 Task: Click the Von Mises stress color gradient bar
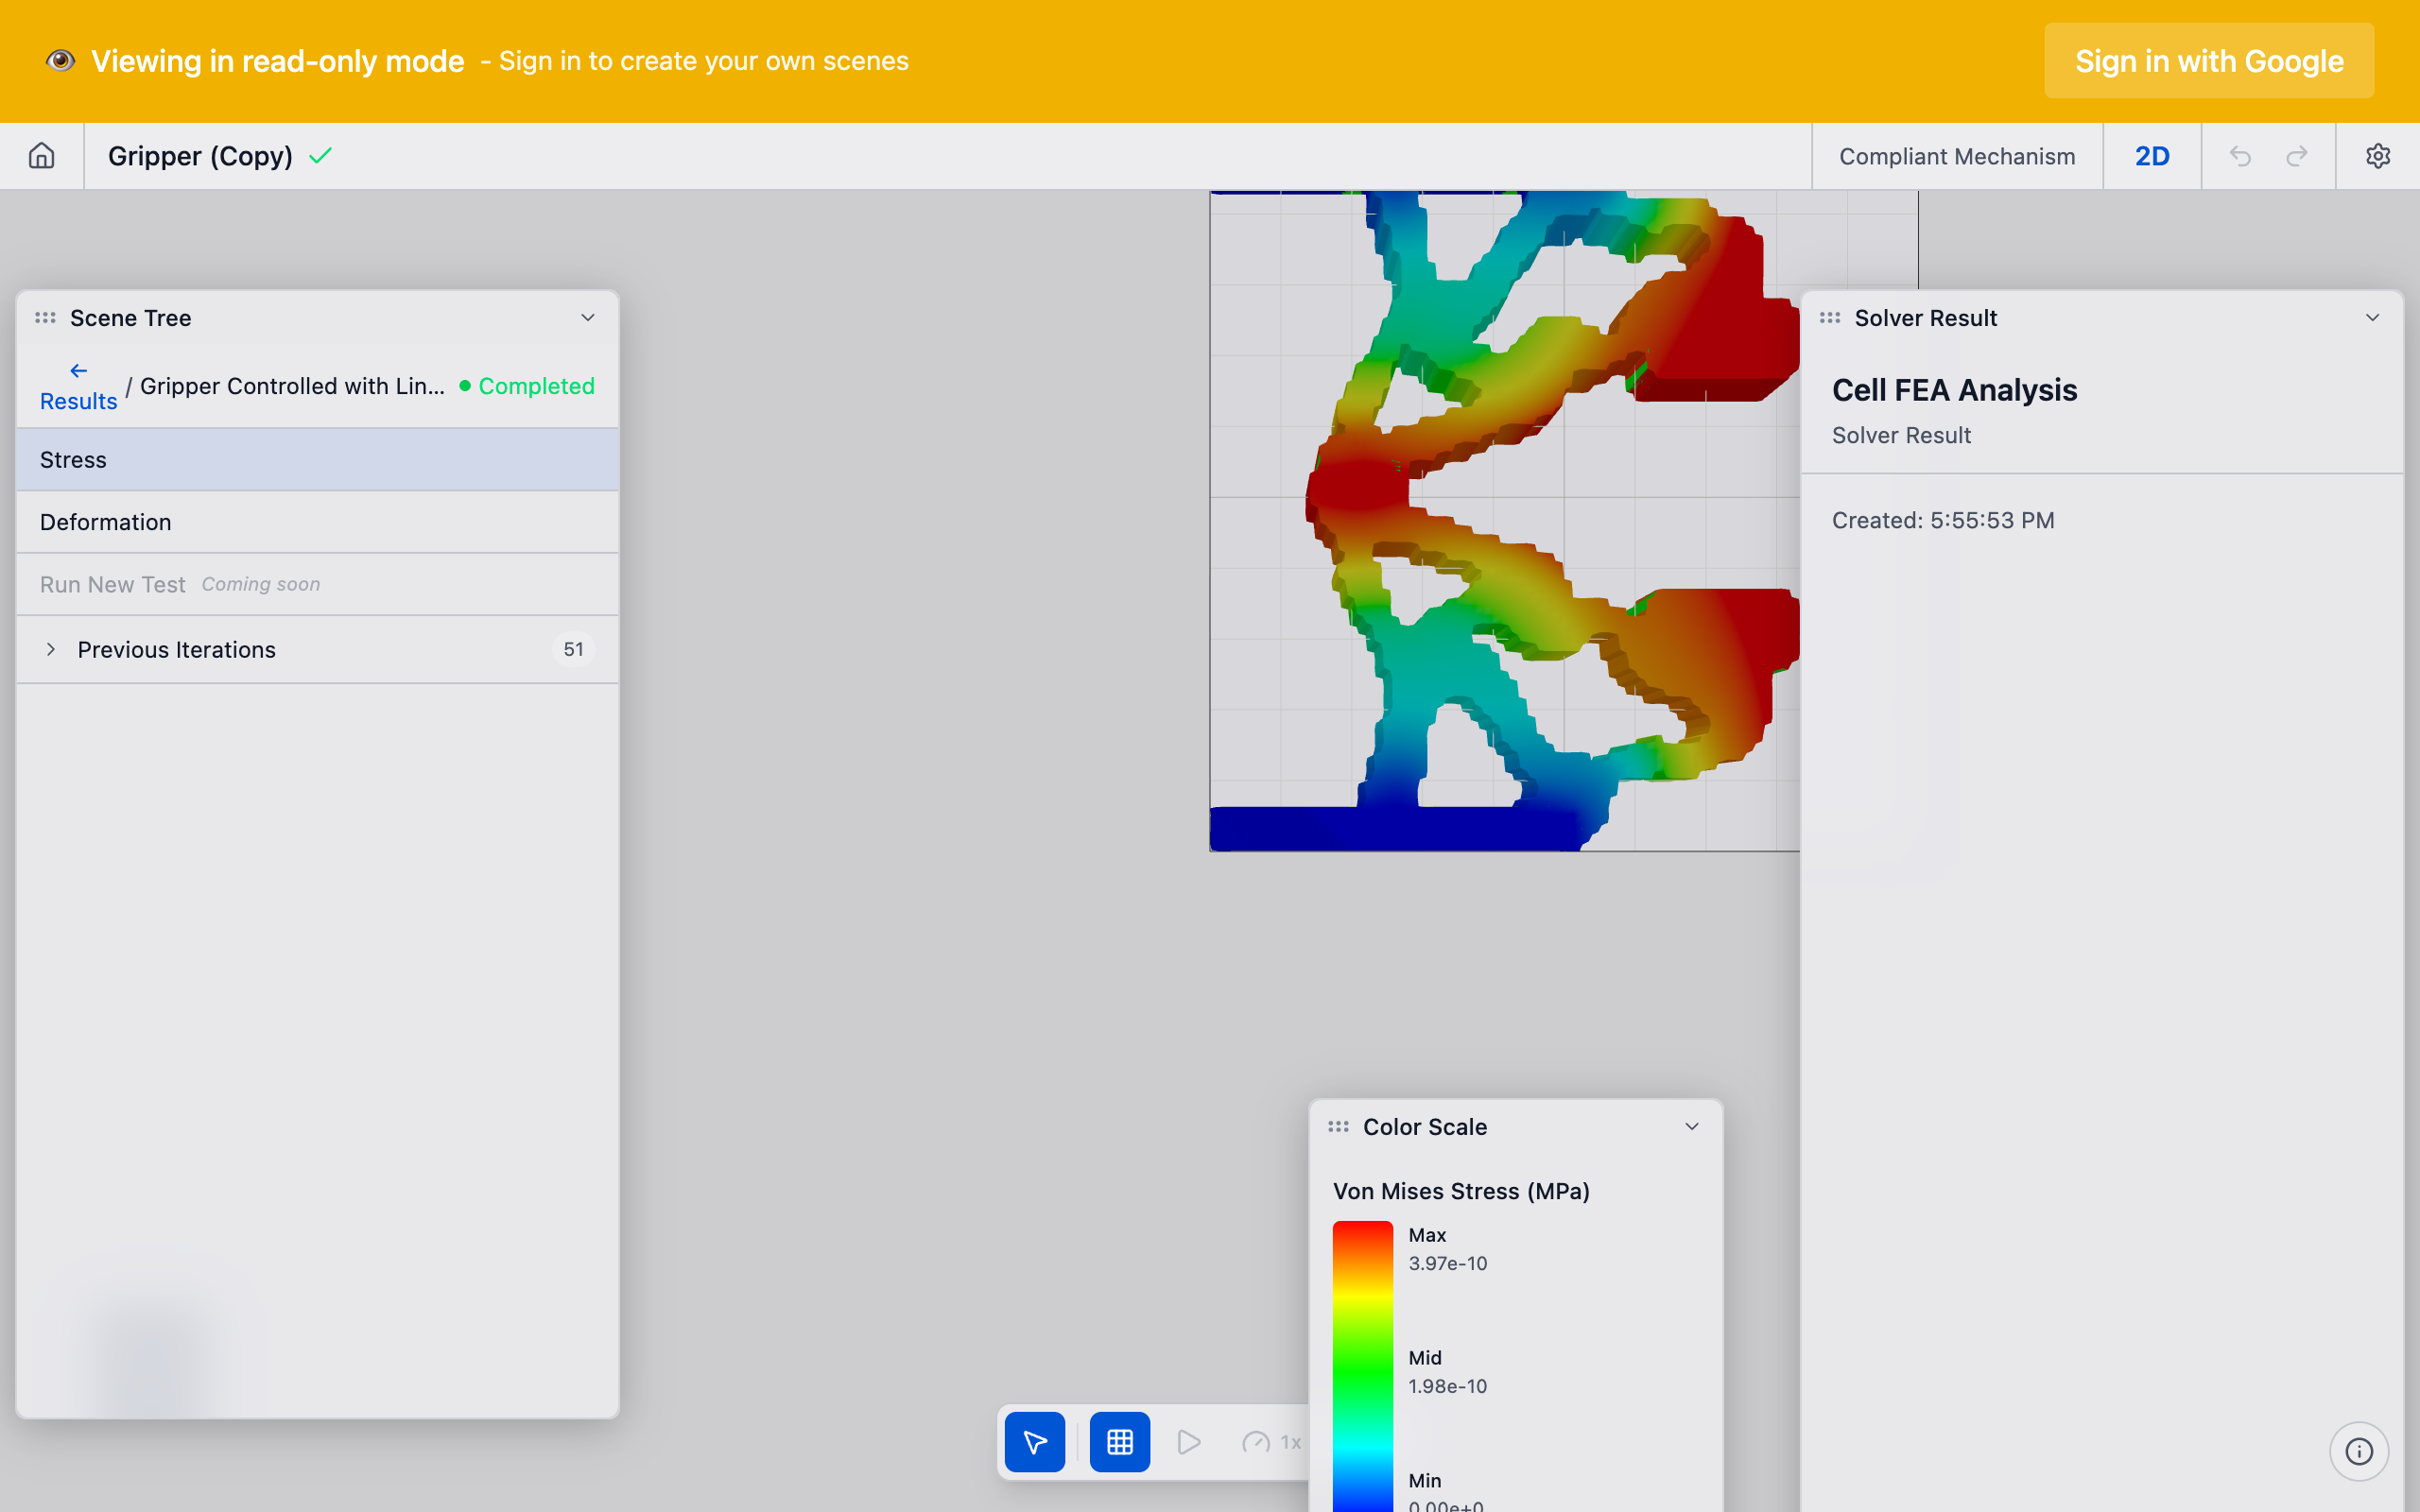tap(1362, 1366)
